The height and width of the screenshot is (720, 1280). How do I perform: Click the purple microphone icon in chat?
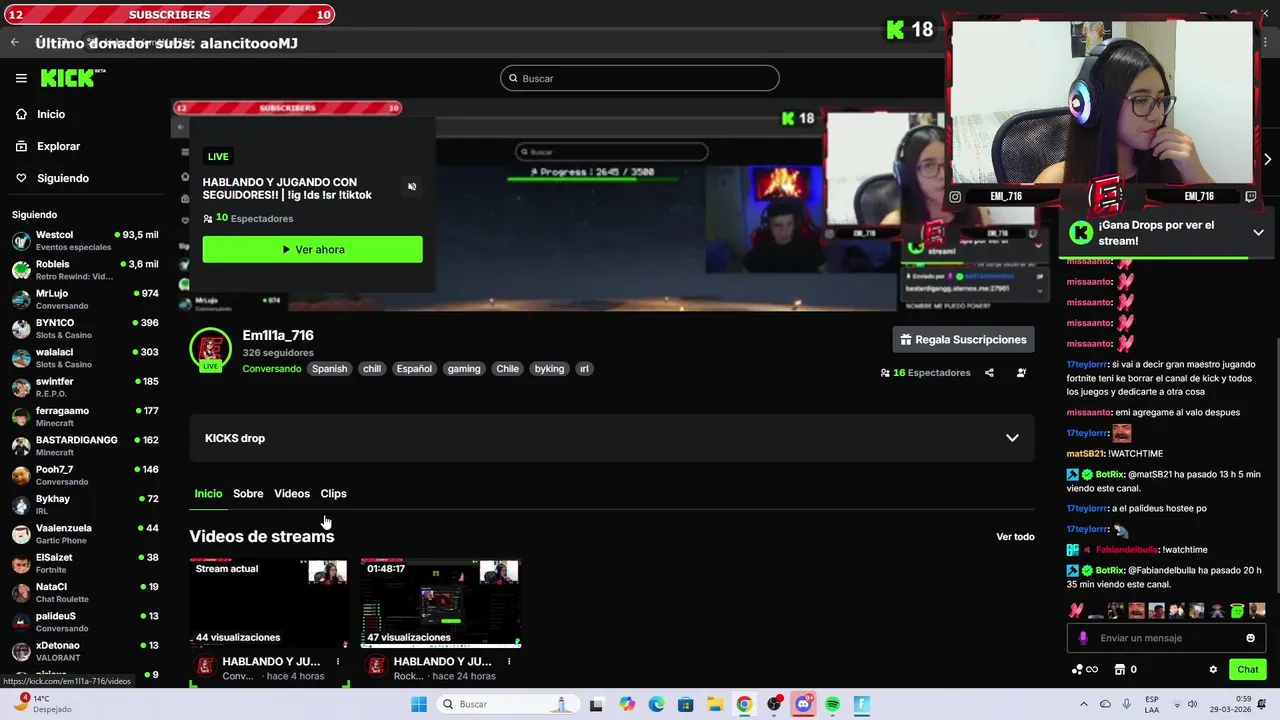1083,638
